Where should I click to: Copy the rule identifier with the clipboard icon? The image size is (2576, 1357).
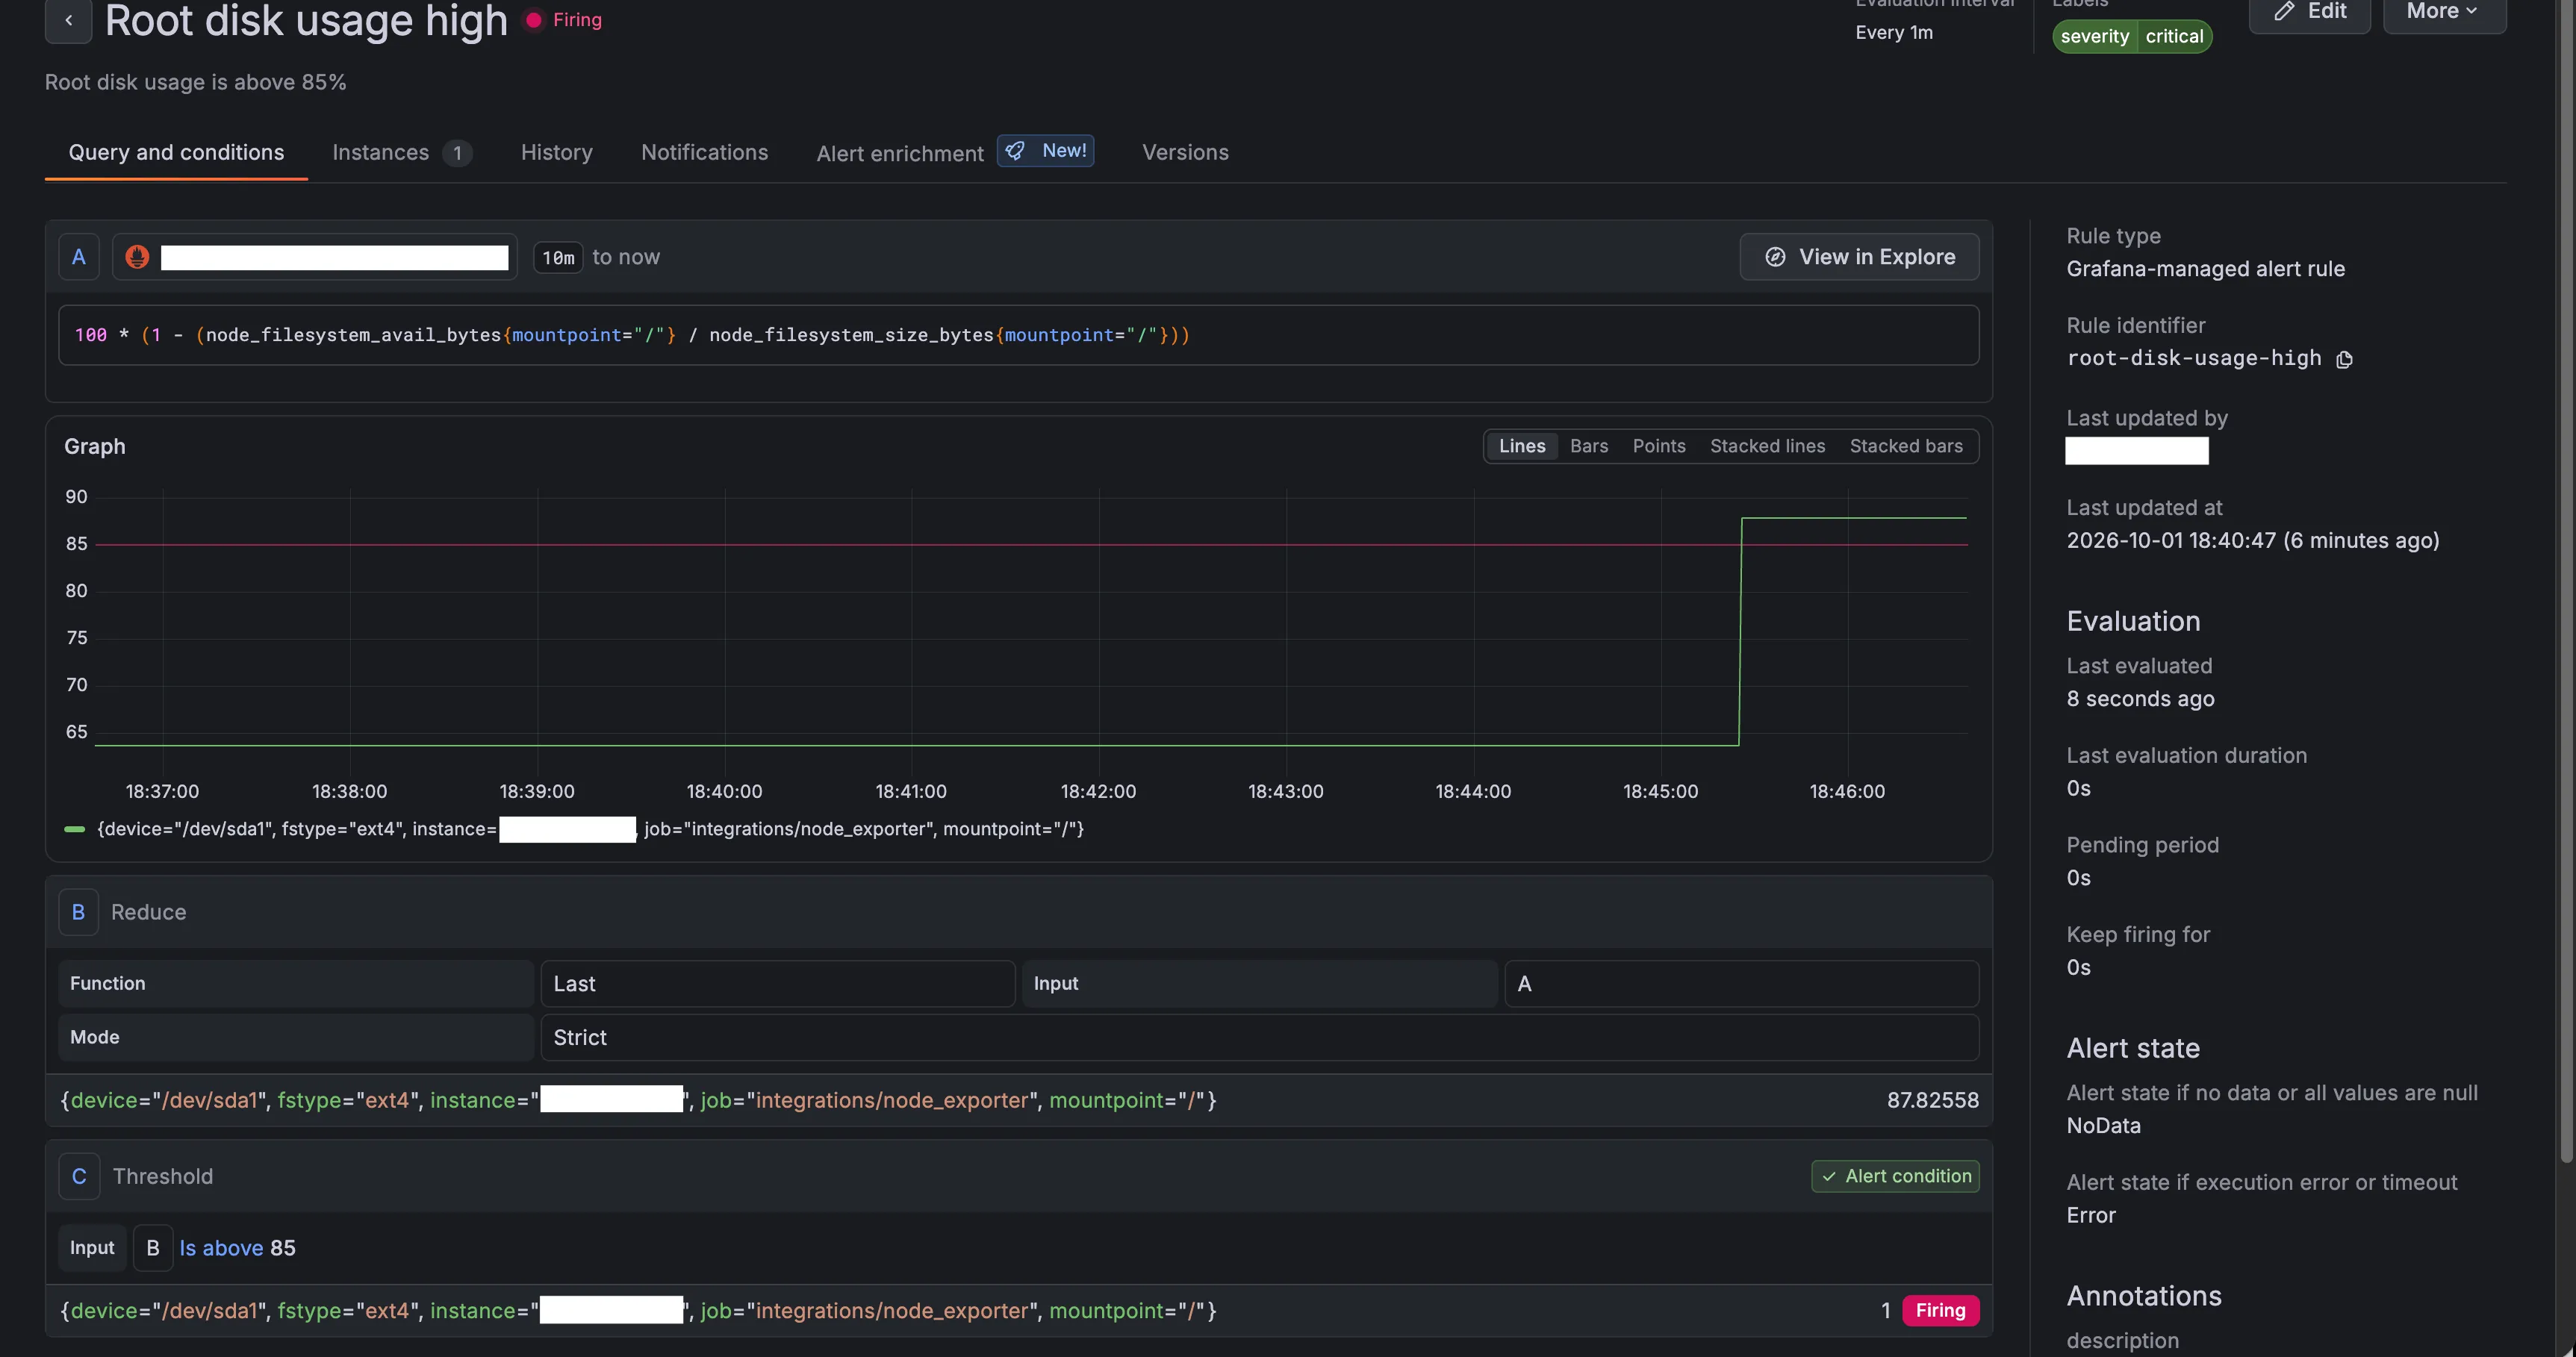click(2344, 359)
